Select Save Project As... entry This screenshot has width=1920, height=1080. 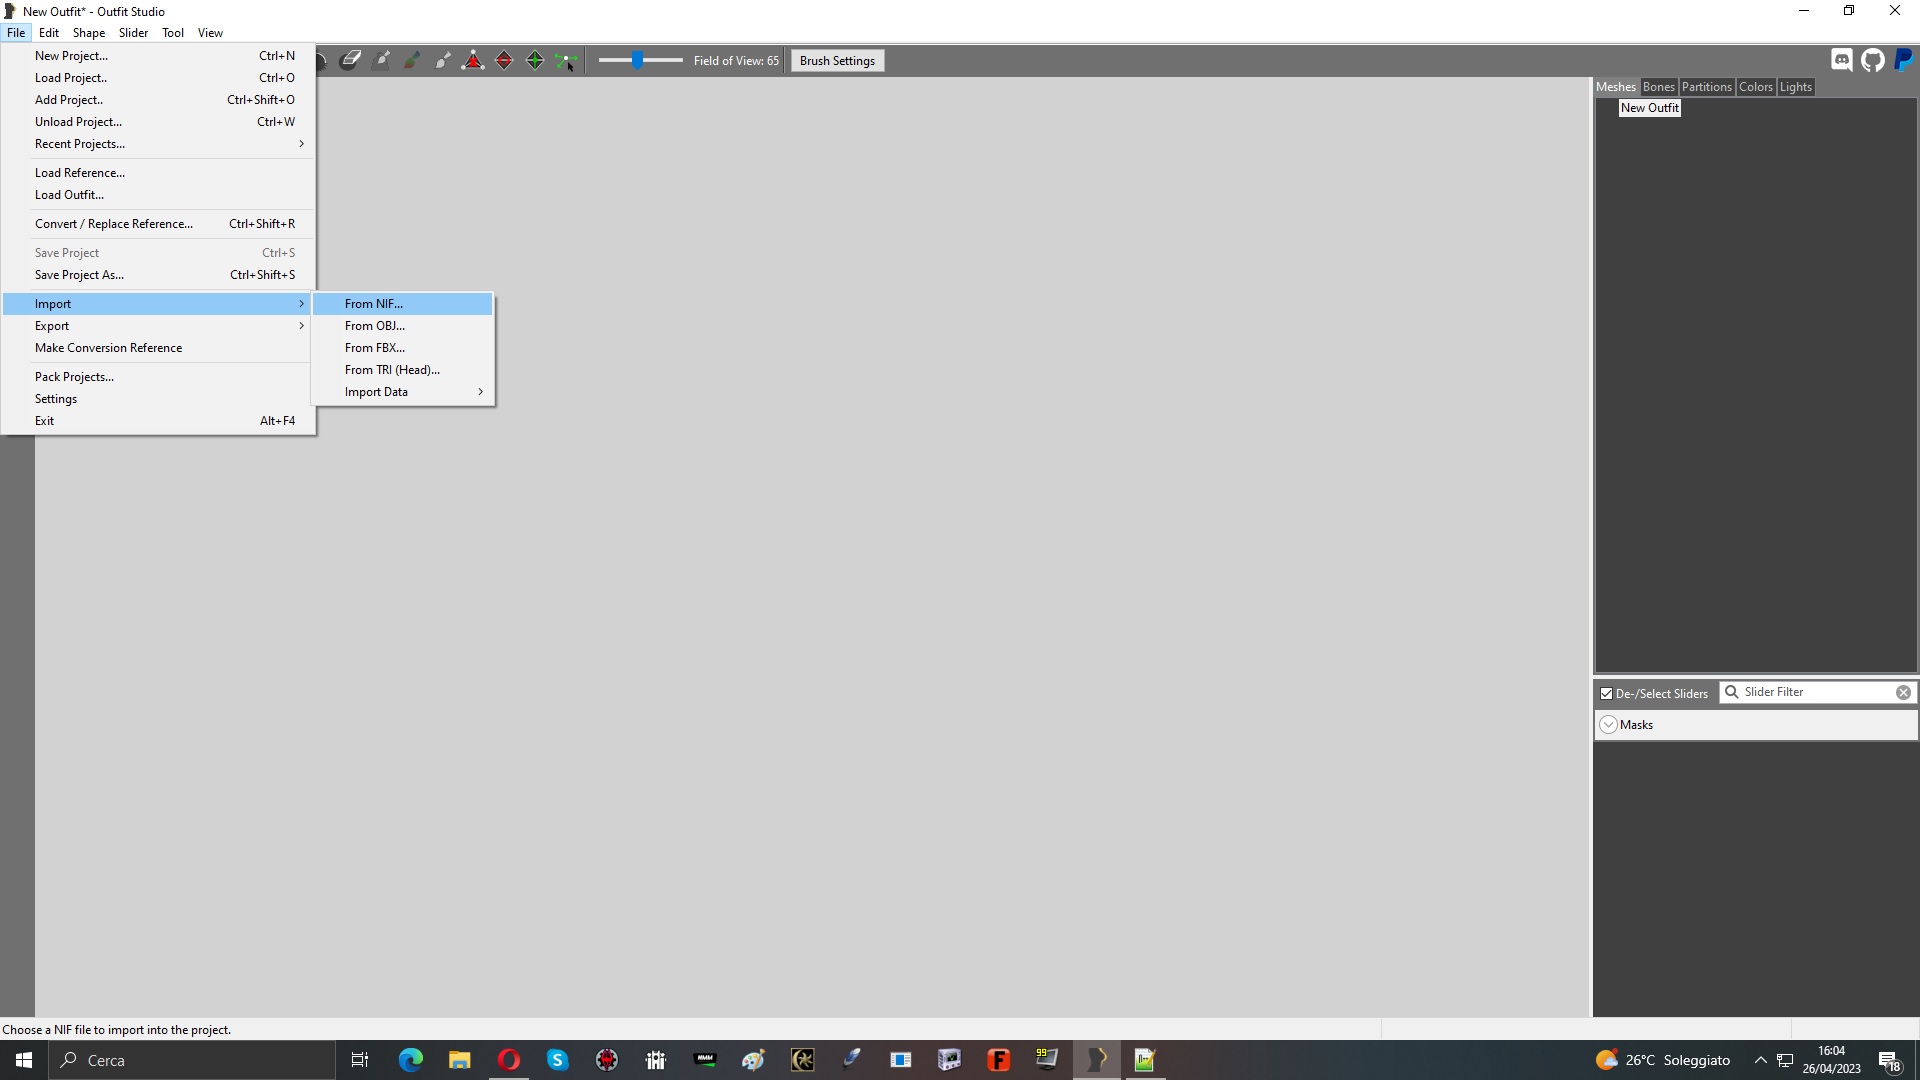158,275
